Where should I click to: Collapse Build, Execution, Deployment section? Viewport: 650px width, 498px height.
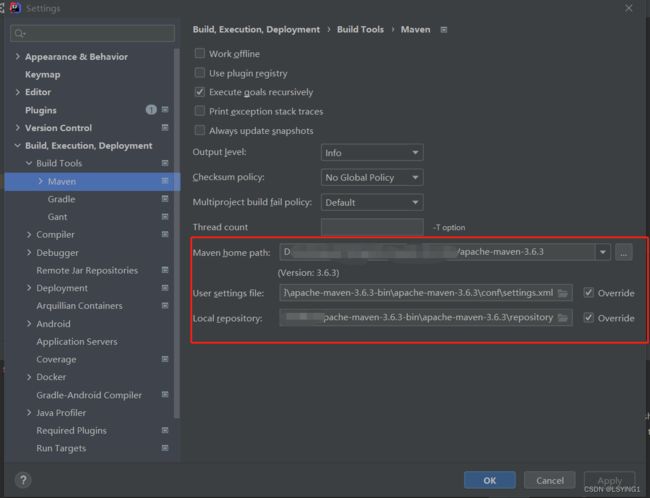(18, 146)
